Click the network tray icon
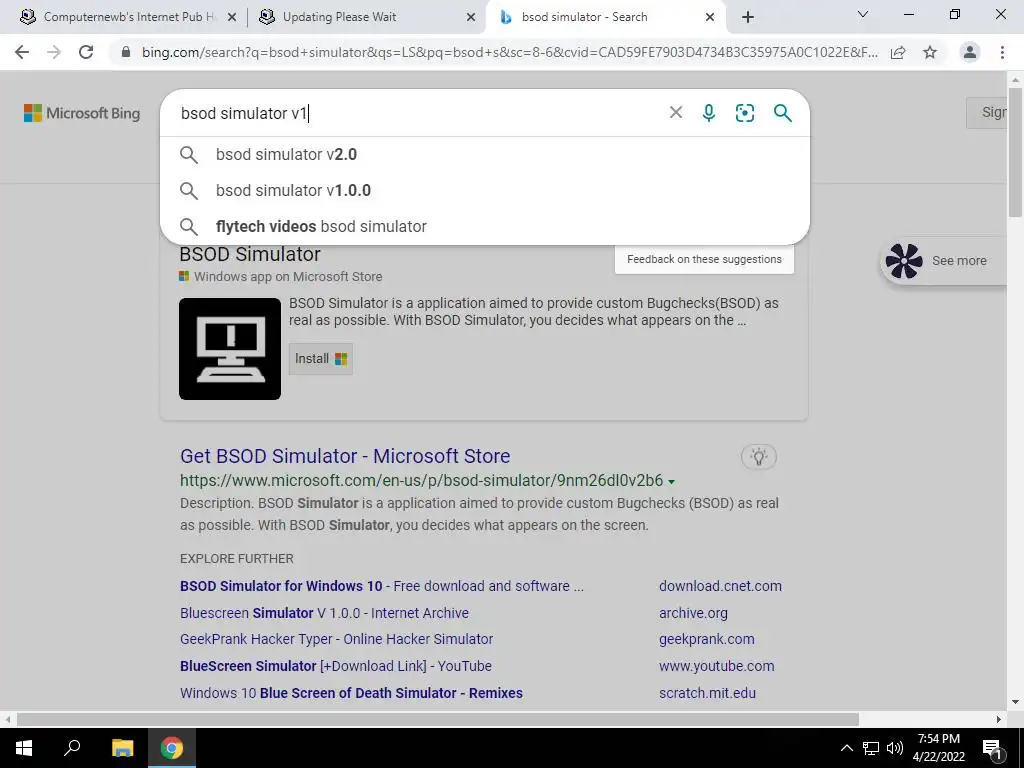 [x=871, y=748]
